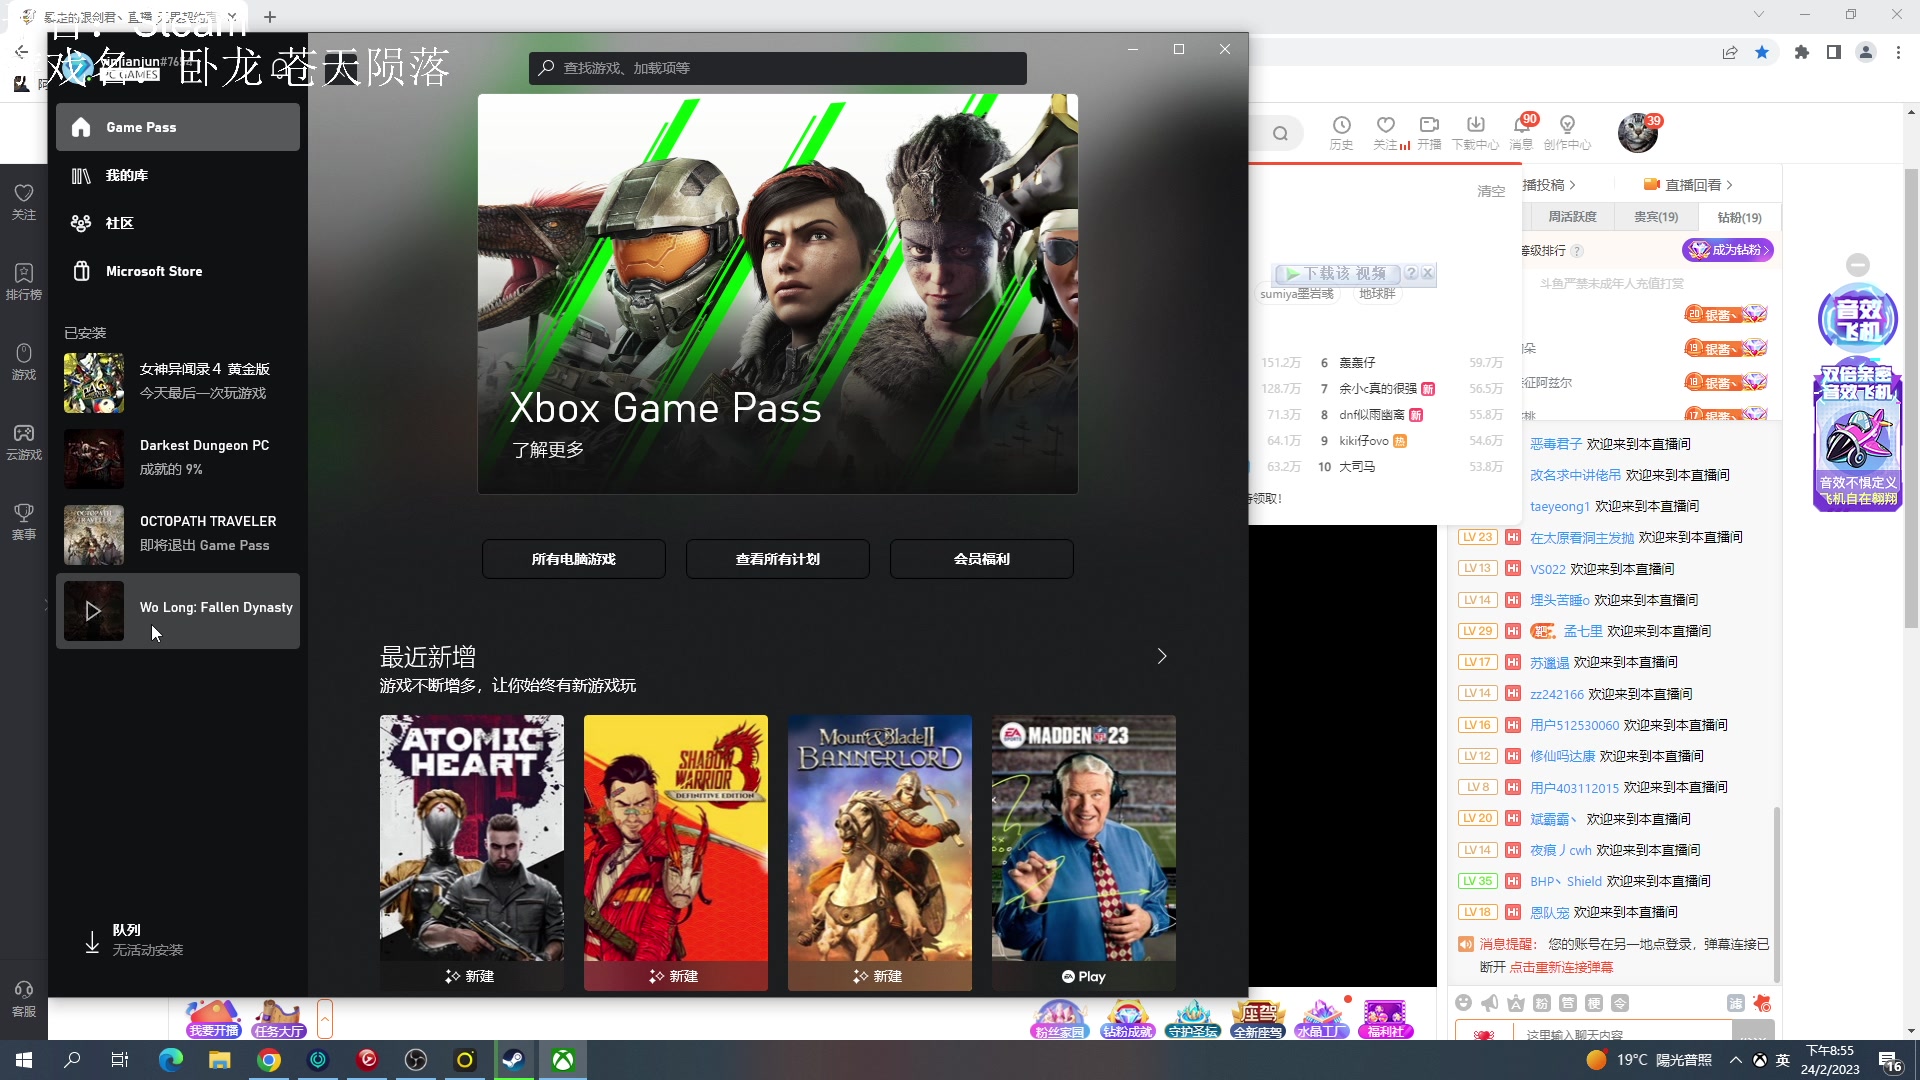Click 所有电脑游戏 button

click(573, 559)
